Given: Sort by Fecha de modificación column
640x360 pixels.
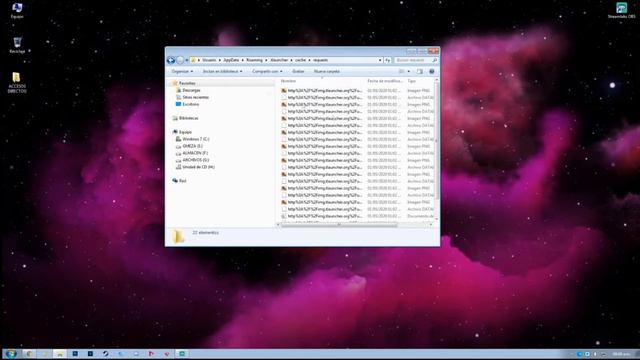Looking at the screenshot, I should tap(384, 81).
